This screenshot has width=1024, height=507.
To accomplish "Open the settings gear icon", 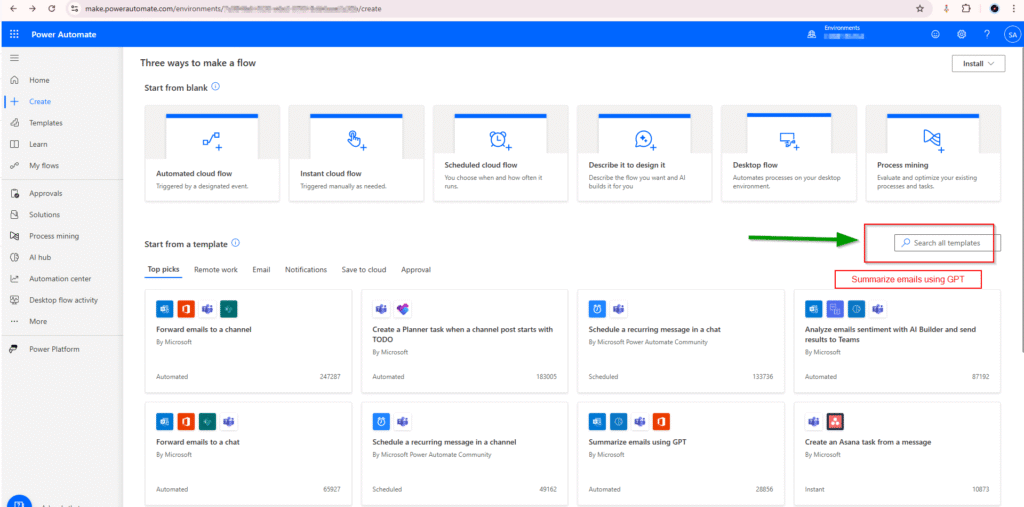I will coord(961,34).
